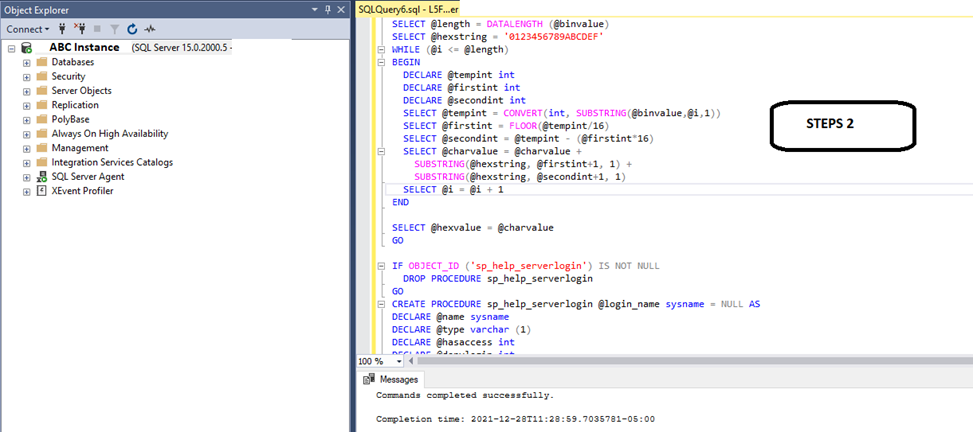Click the Databases folder icon

(x=42, y=62)
